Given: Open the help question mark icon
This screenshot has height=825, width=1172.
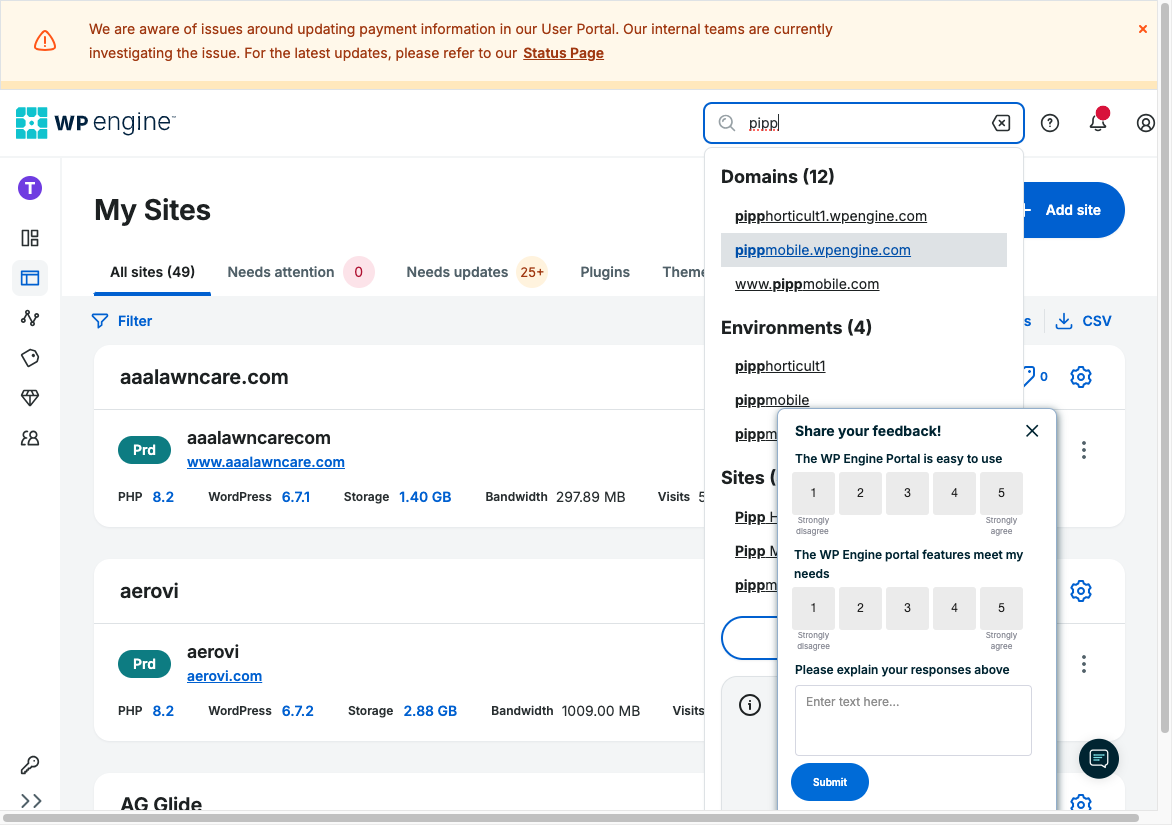Looking at the screenshot, I should [x=1049, y=123].
